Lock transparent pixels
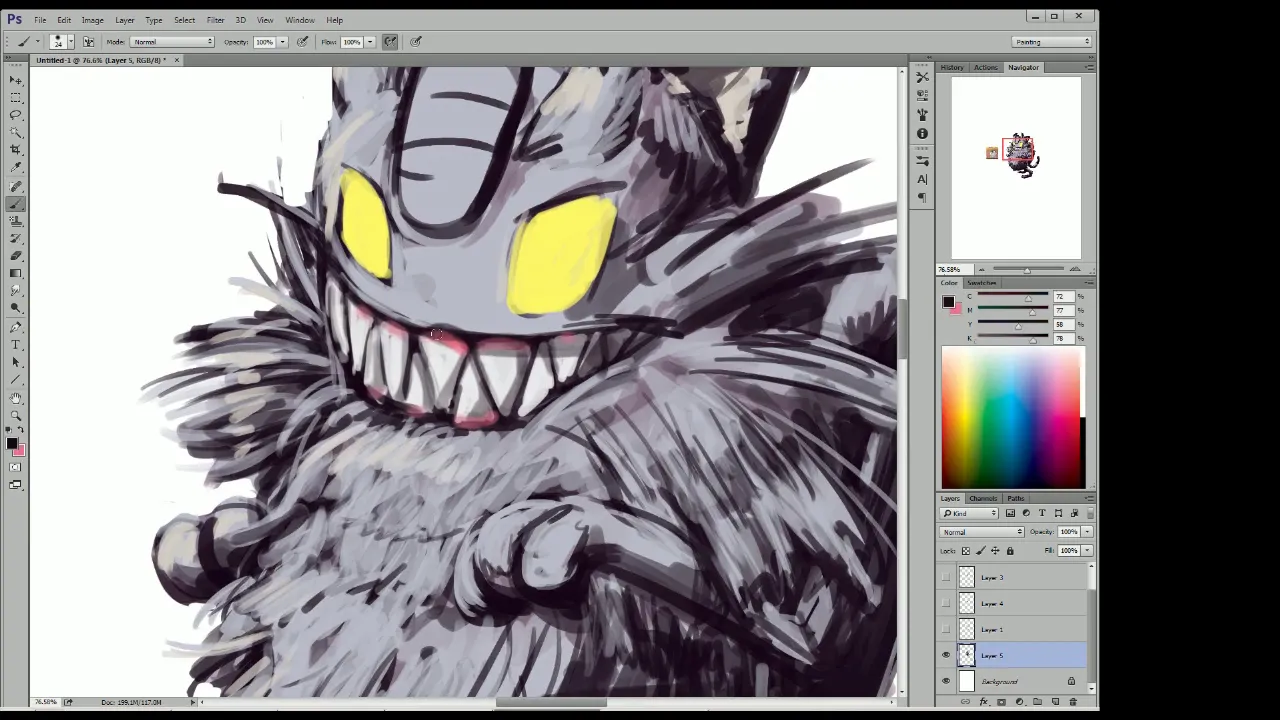 tap(966, 551)
